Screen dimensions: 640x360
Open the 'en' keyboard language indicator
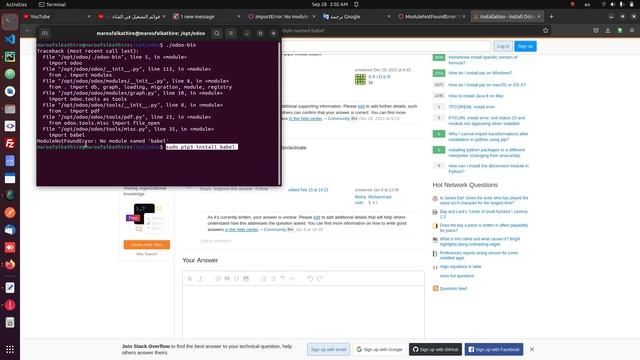[587, 4]
